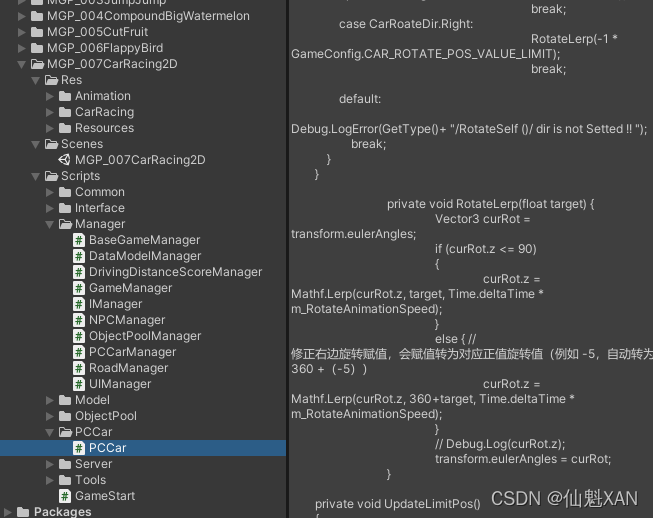The image size is (653, 518).
Task: Select the BaseGameManager script icon
Action: 79,240
